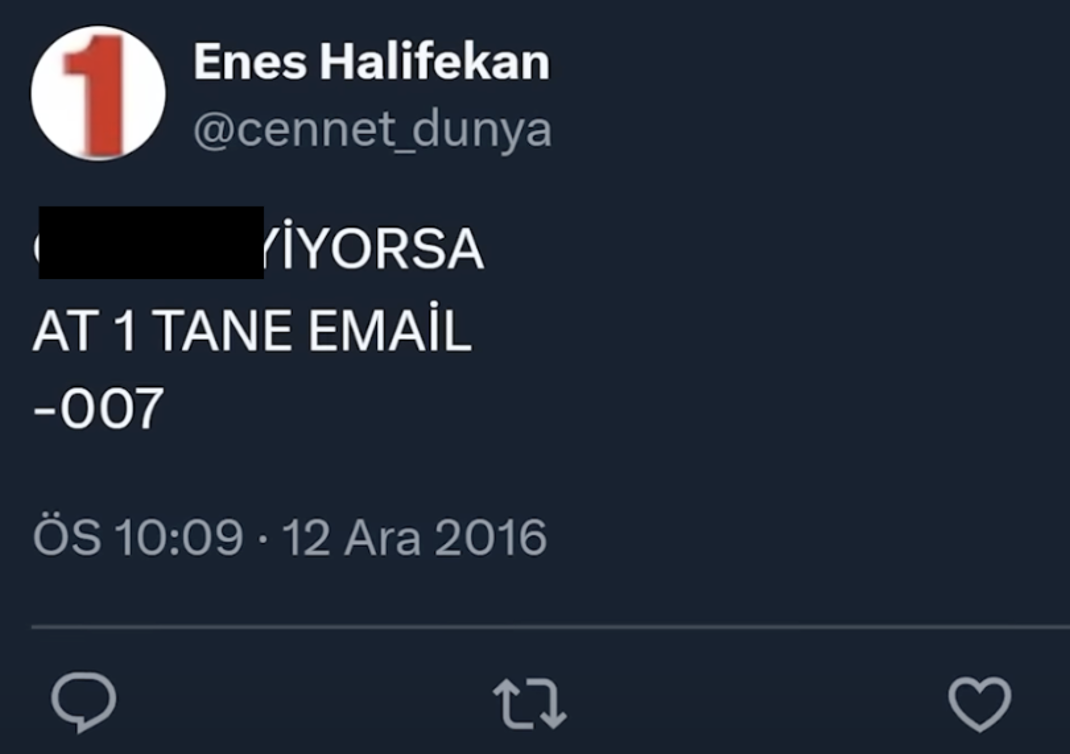Viewport: 1070px width, 754px height.
Task: Open Enes Halifekan's profile name
Action: point(371,61)
